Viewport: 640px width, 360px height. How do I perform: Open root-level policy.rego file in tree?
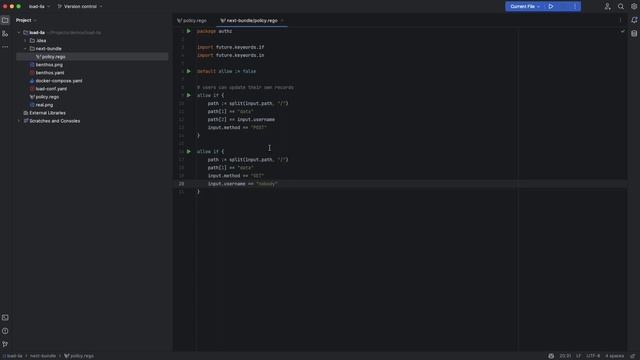coord(47,97)
